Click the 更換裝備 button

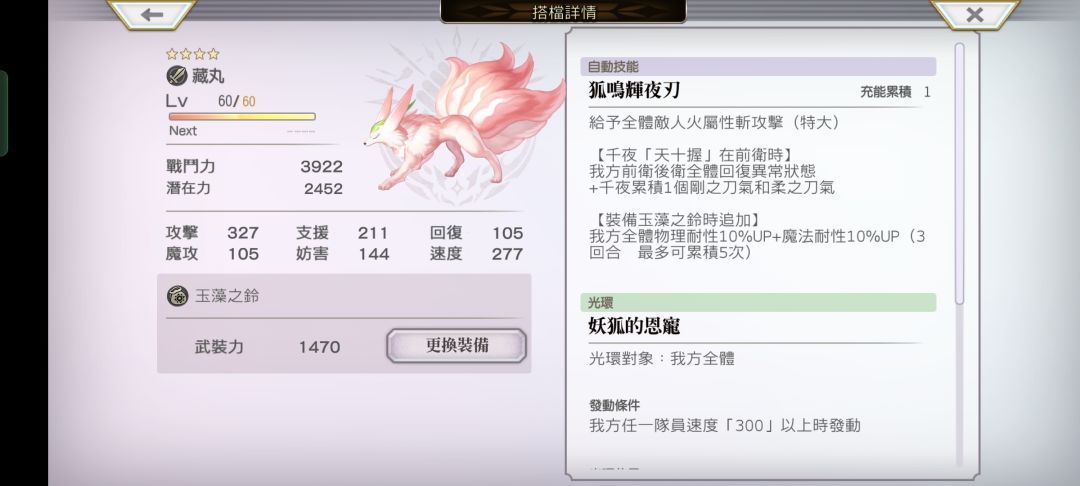pyautogui.click(x=457, y=346)
